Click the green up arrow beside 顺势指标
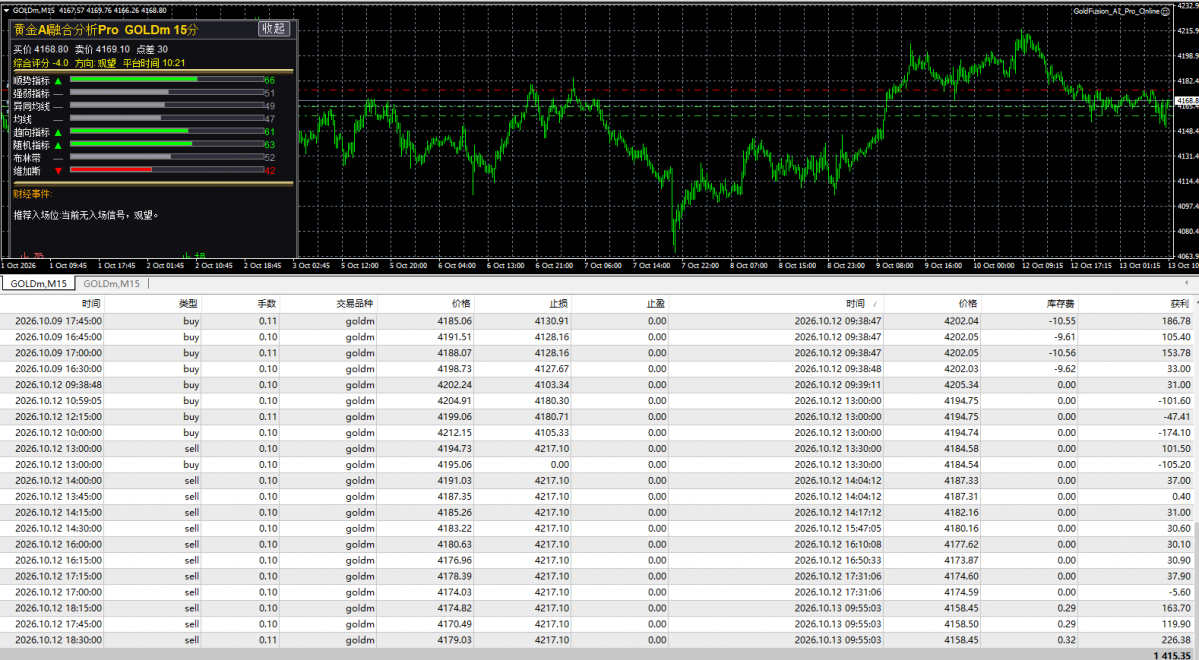This screenshot has height=660, width=1199. tap(58, 81)
